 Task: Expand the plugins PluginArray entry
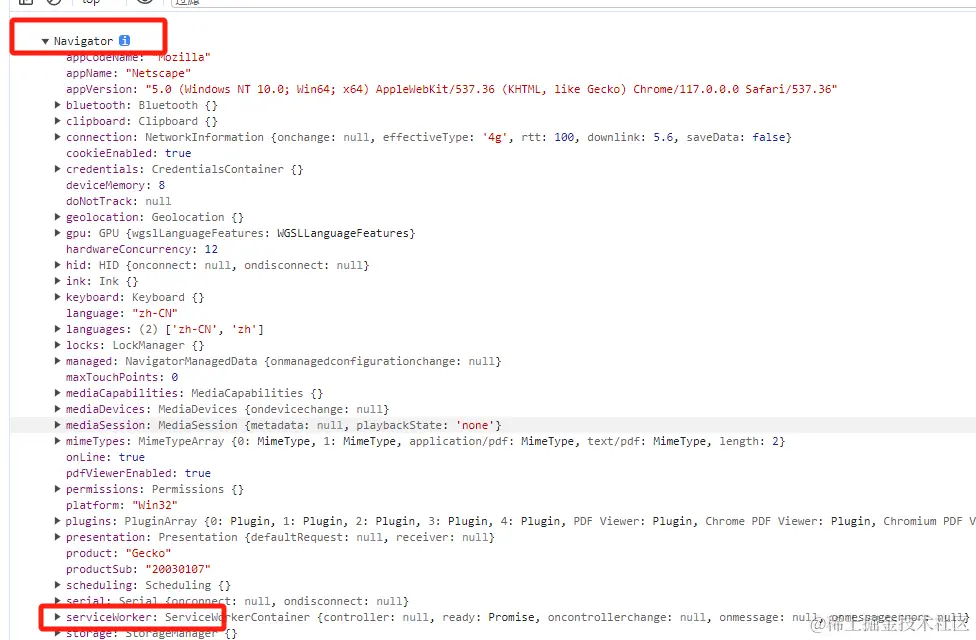[57, 521]
